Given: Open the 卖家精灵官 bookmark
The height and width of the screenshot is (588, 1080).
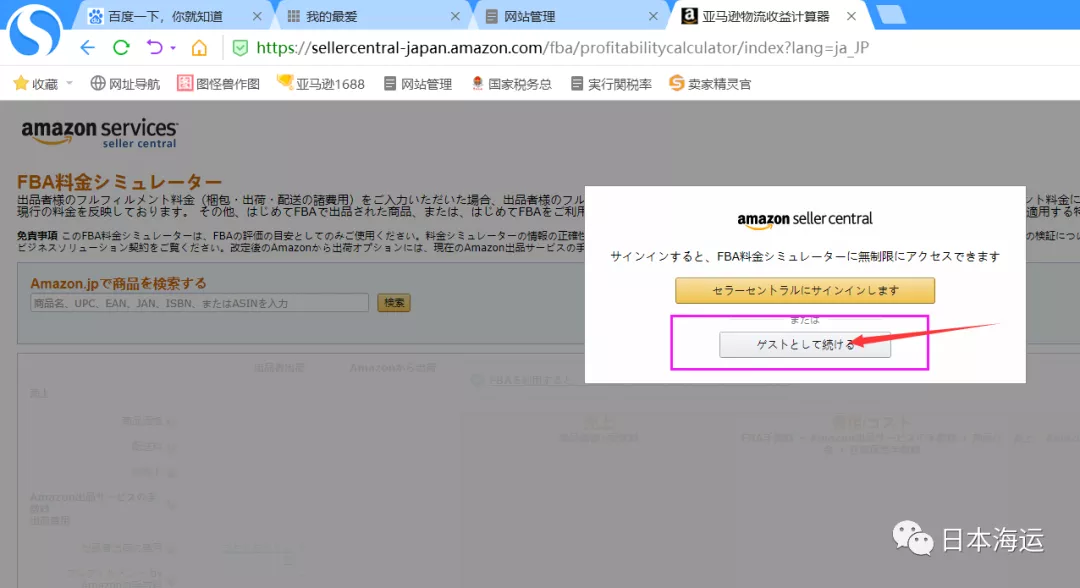Looking at the screenshot, I should pyautogui.click(x=710, y=84).
